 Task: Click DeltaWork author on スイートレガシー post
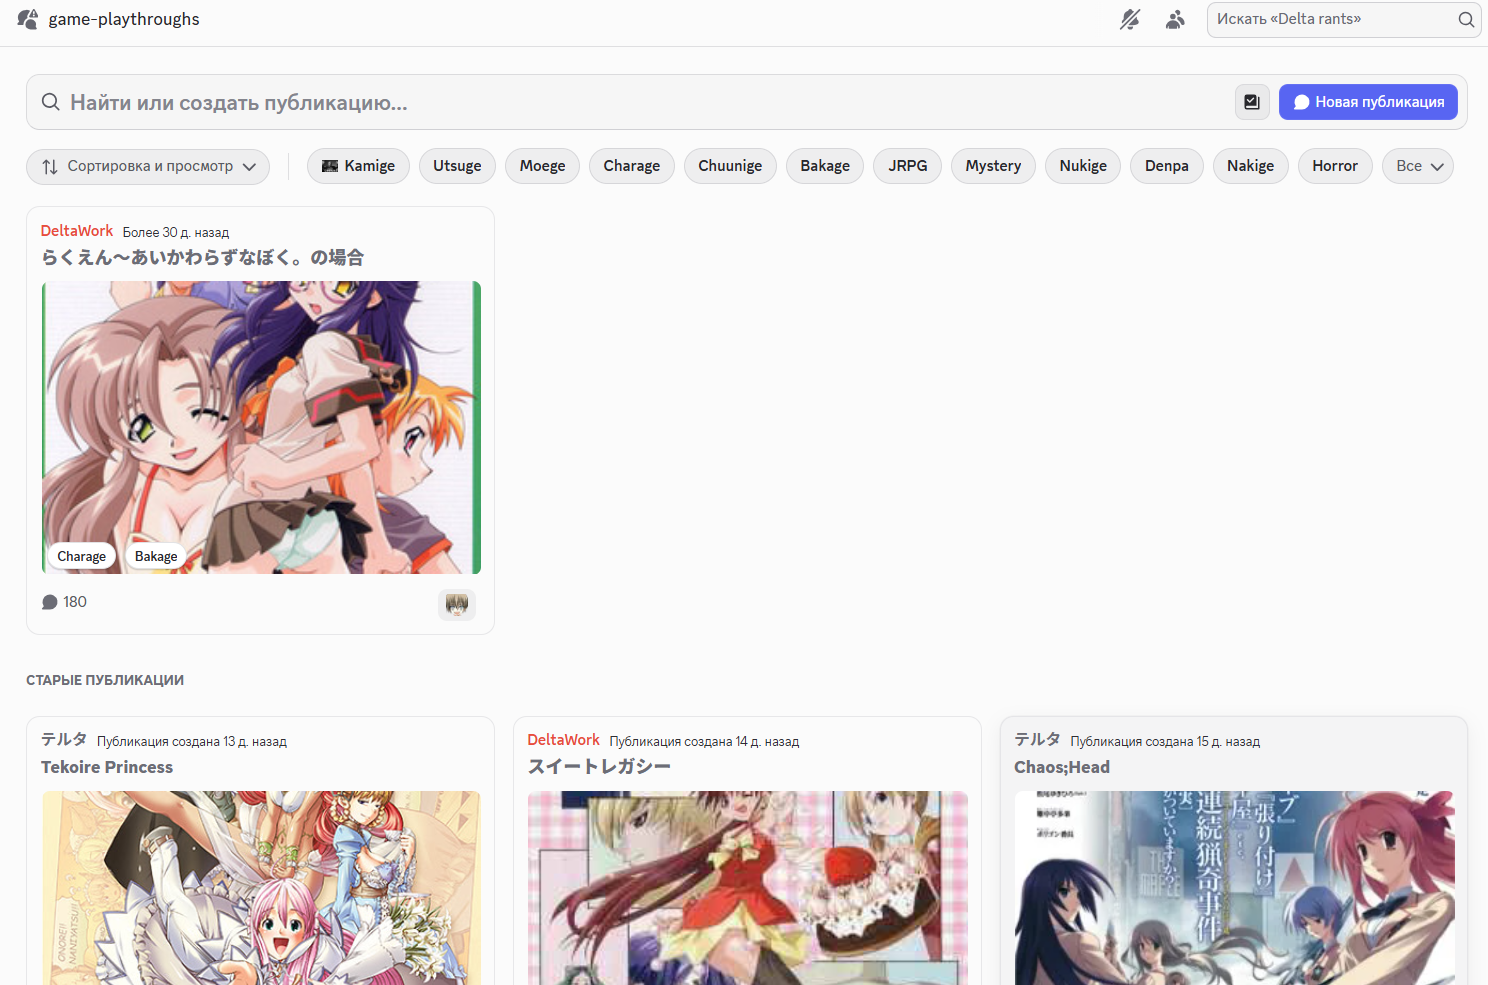click(x=564, y=740)
